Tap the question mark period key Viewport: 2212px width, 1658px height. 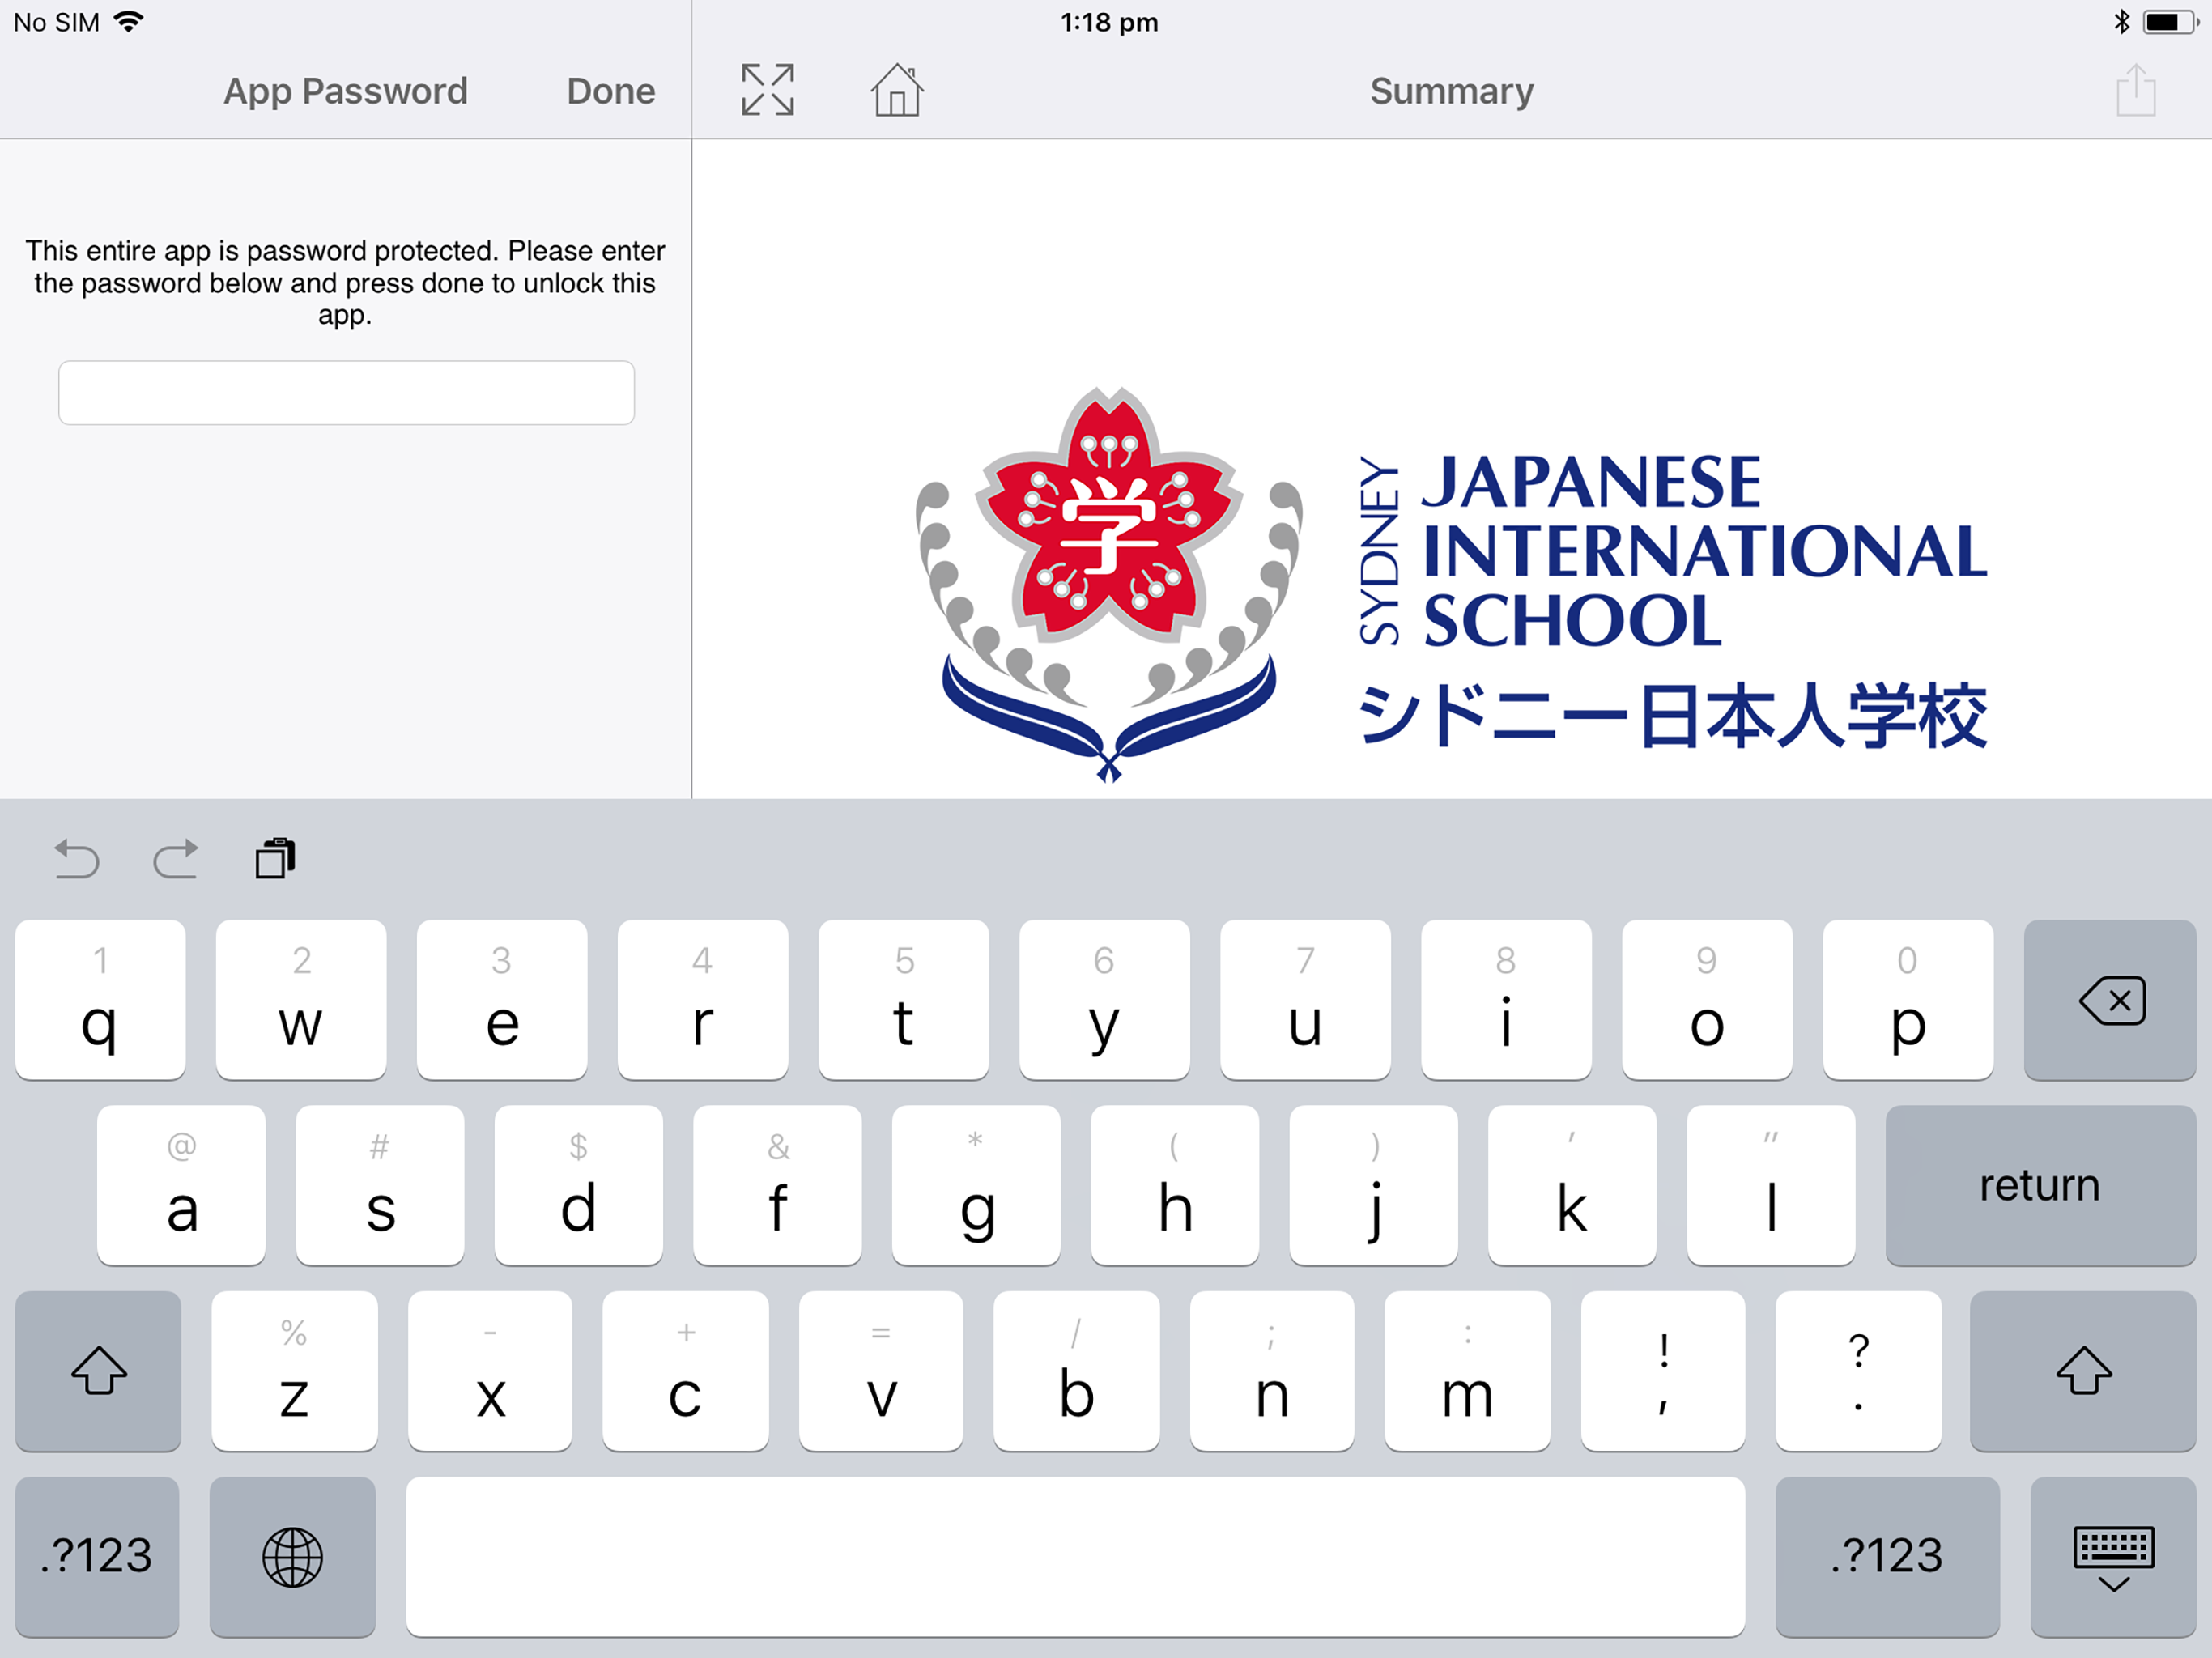(x=1859, y=1371)
